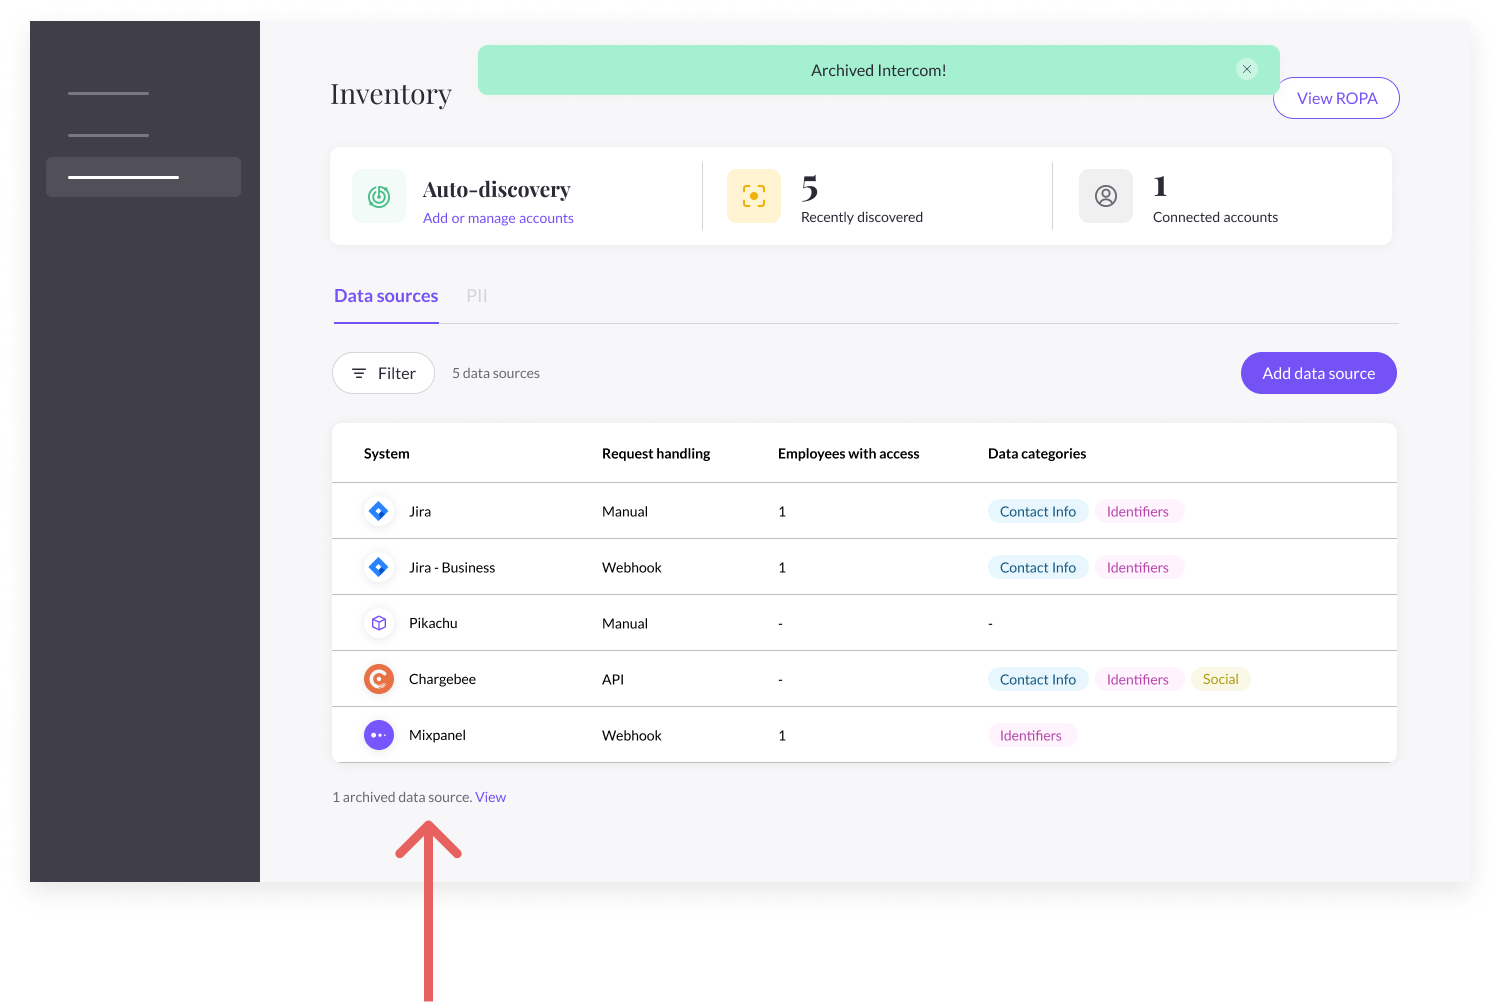Screen dimensions: 1500x1002
Task: Click the Request handling column header
Action: coord(656,453)
